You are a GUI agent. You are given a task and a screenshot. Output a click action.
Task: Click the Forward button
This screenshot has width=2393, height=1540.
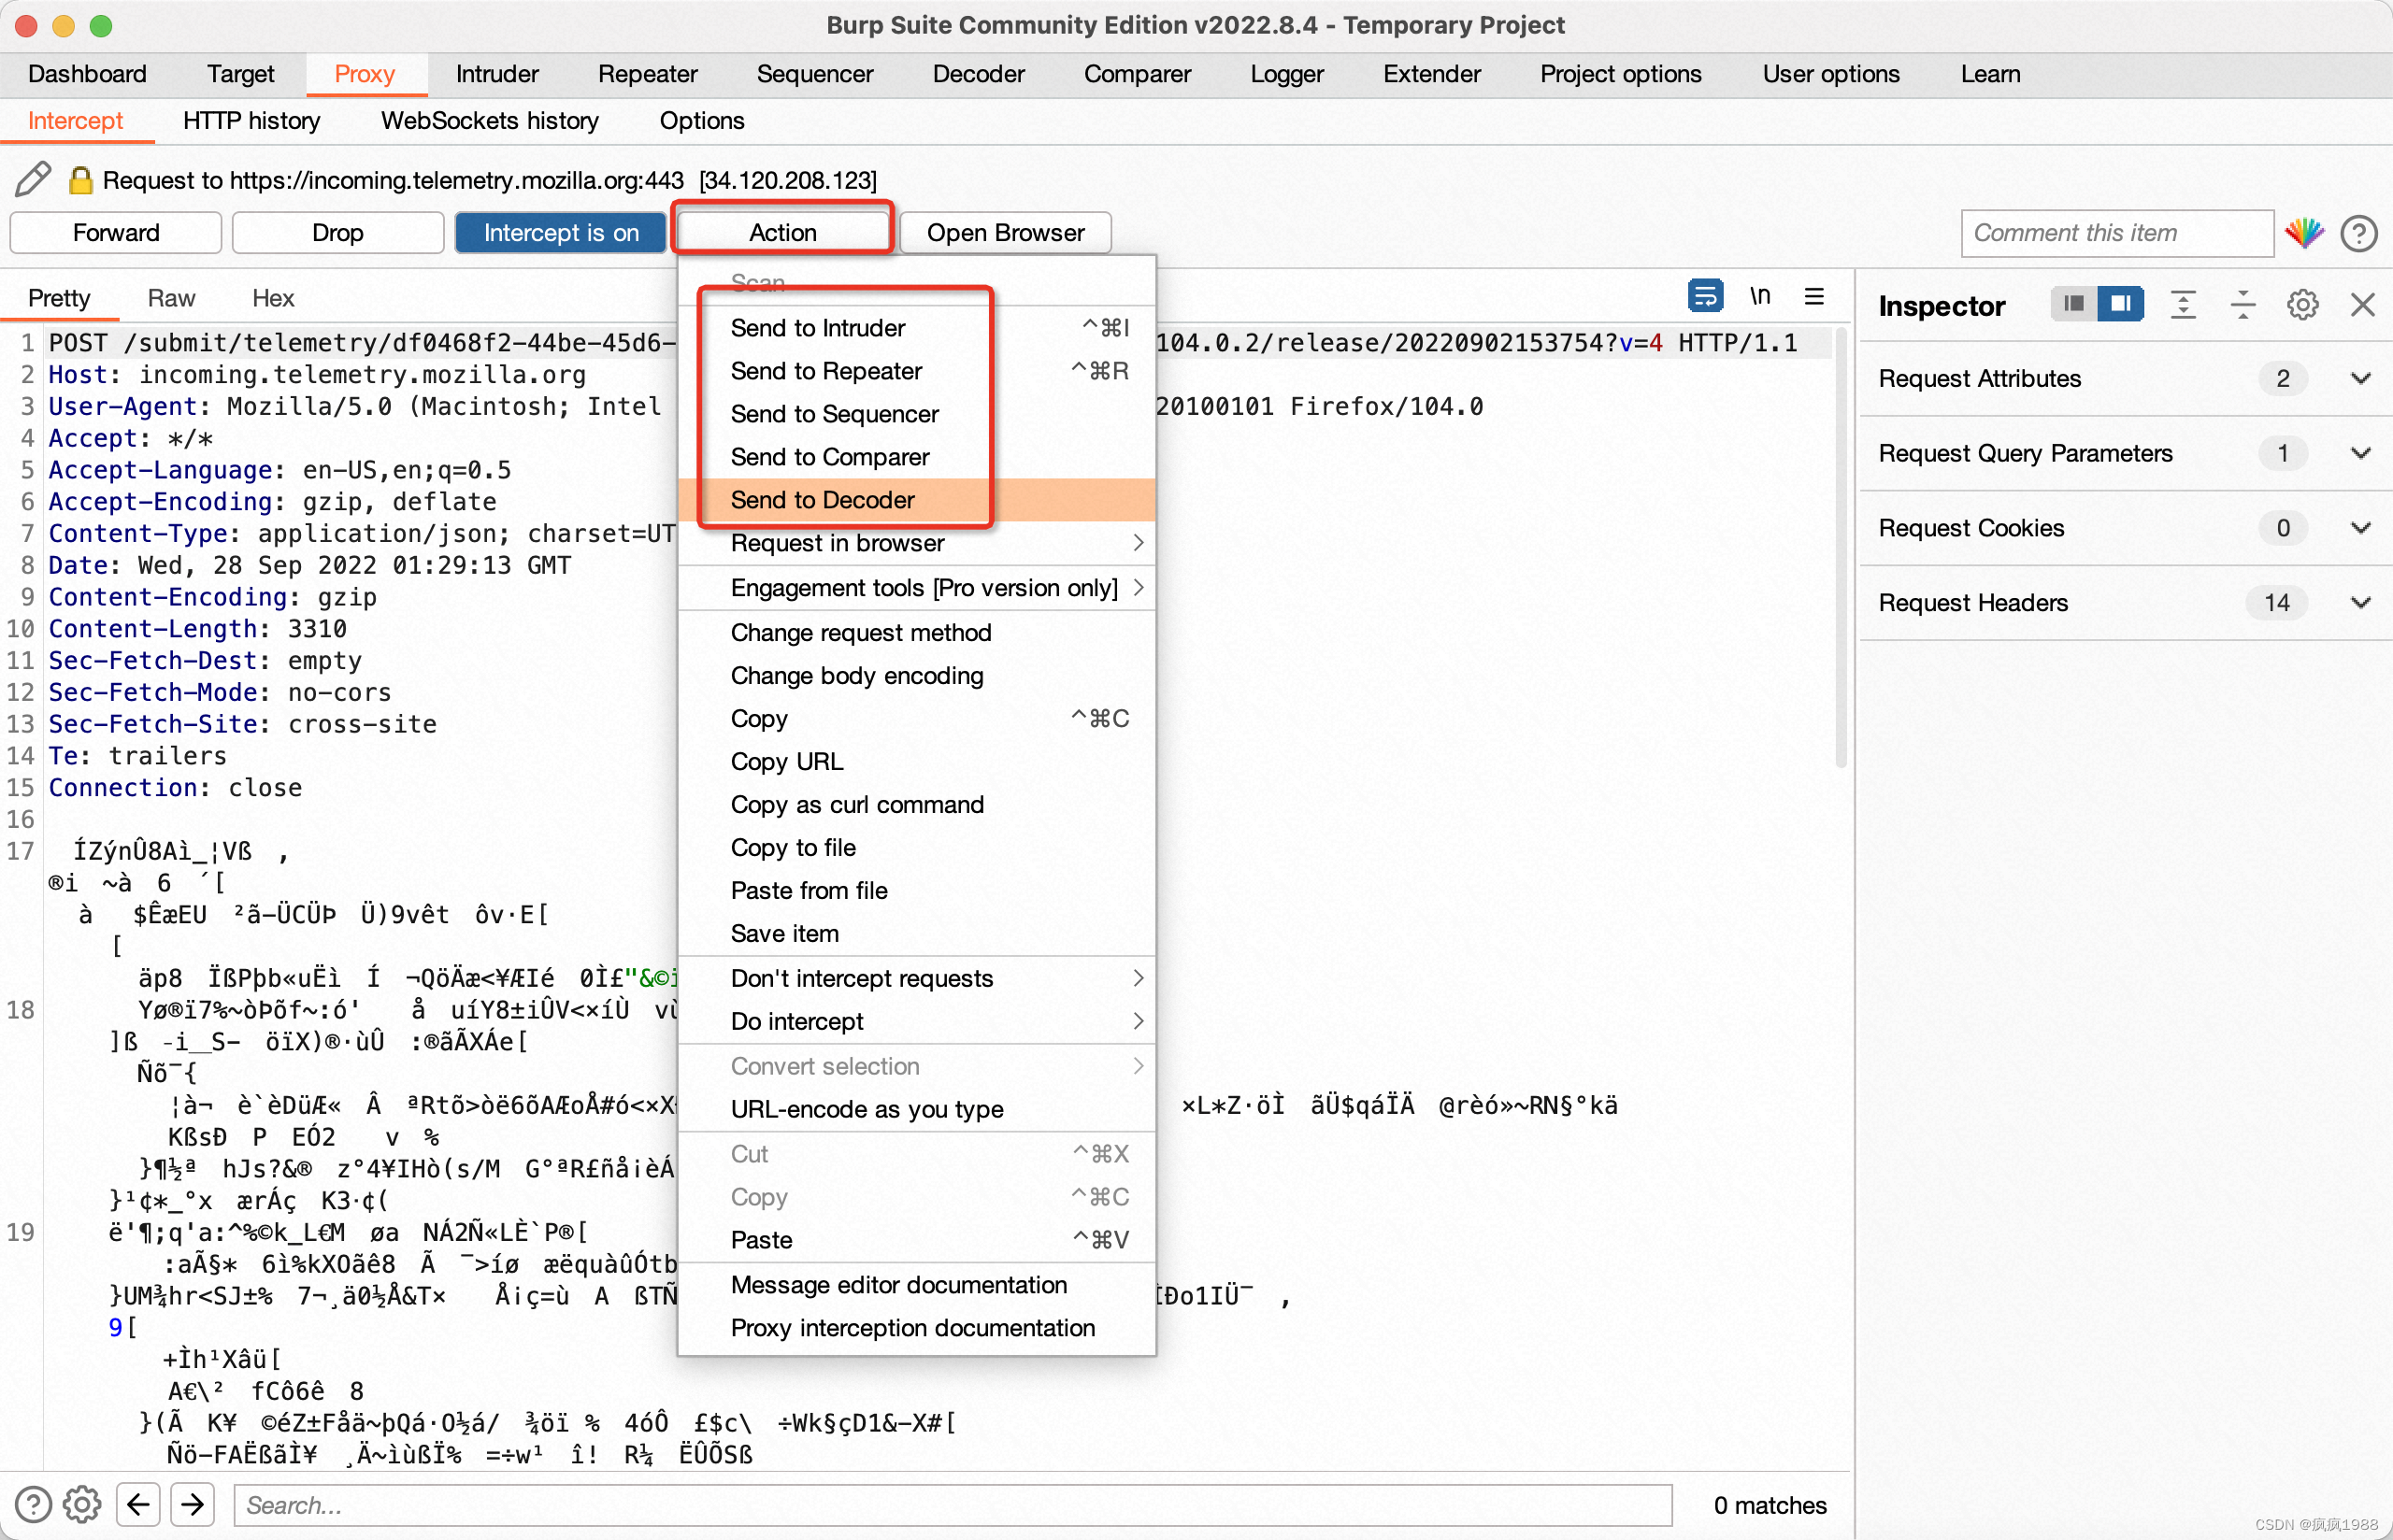115,230
